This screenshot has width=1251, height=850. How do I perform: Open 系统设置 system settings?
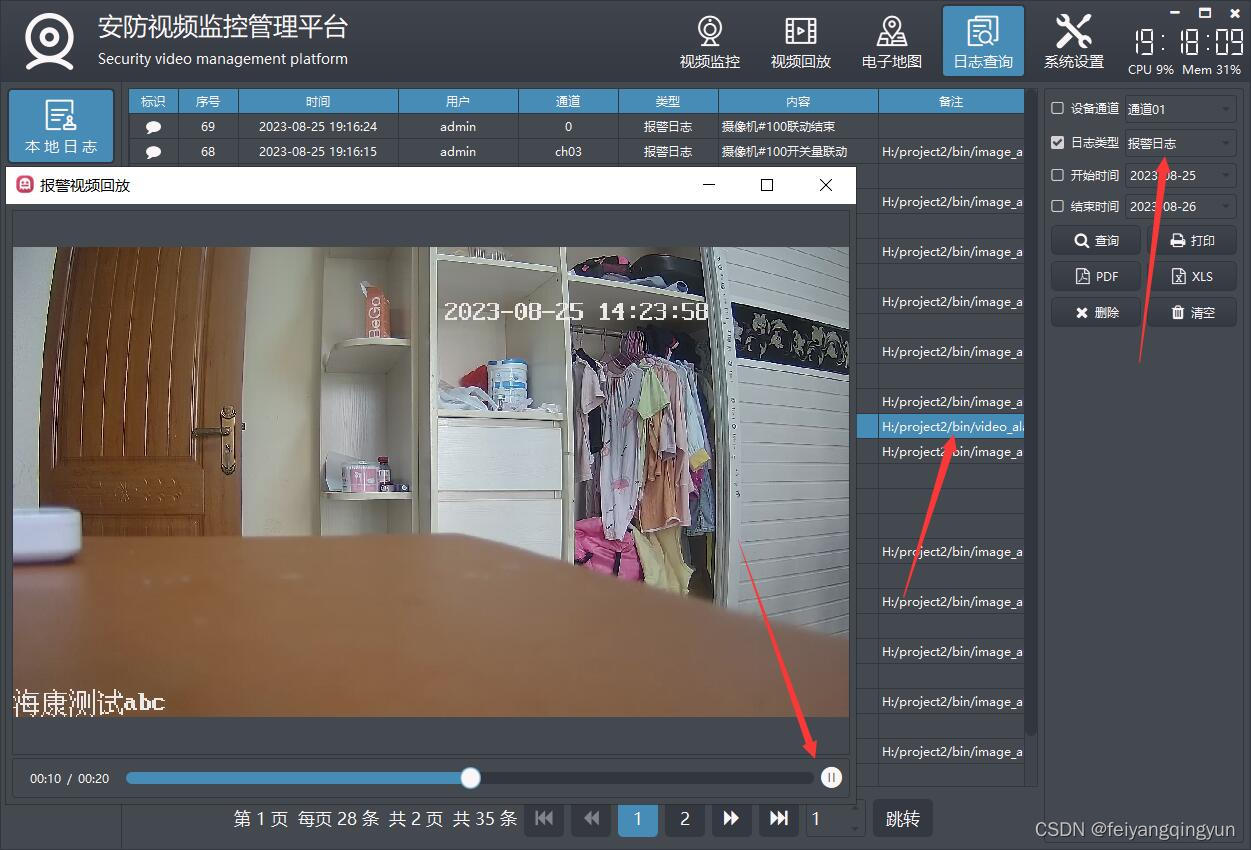(1073, 40)
